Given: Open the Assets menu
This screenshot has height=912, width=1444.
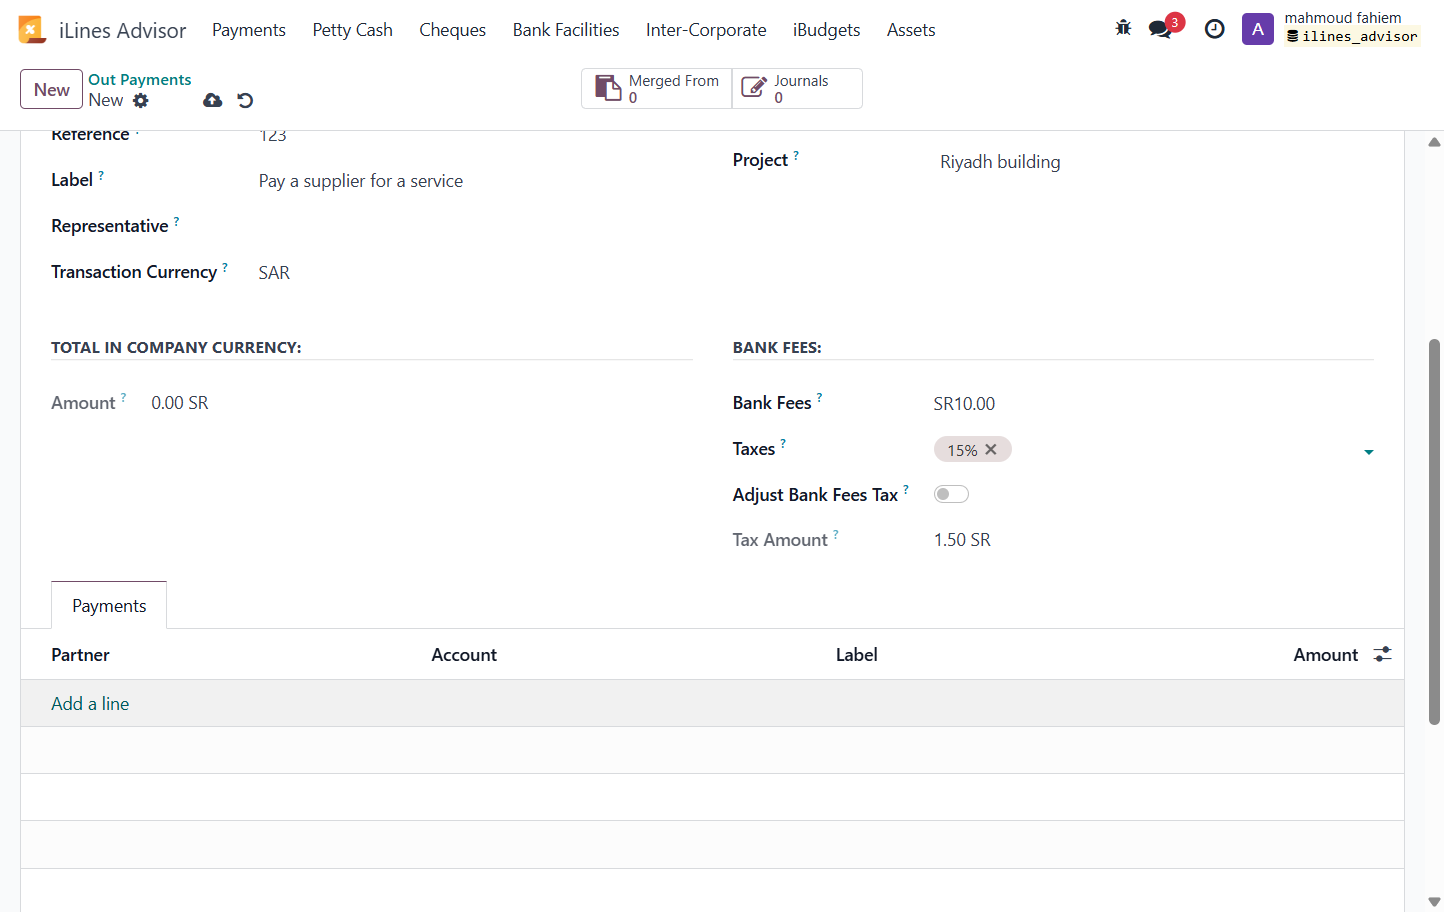Looking at the screenshot, I should pyautogui.click(x=911, y=30).
